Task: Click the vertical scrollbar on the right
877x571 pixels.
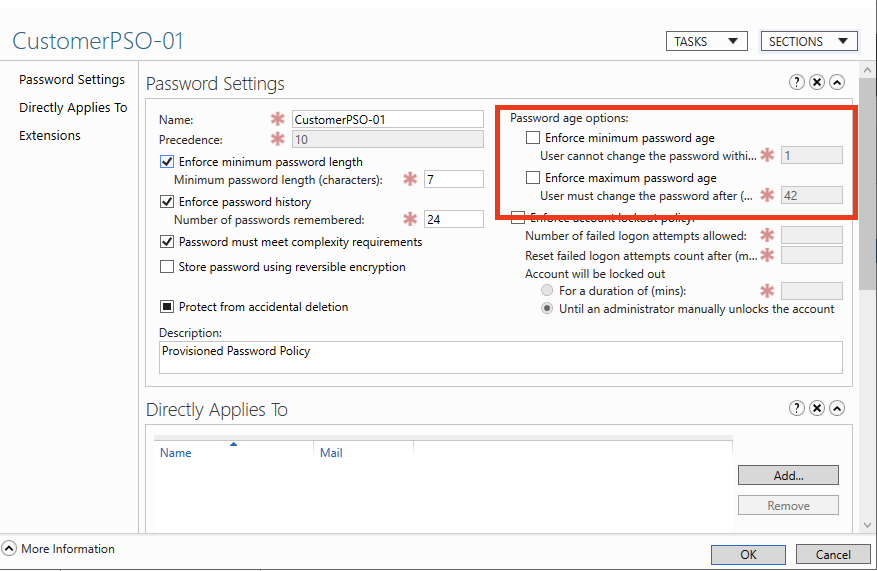Action: click(867, 200)
